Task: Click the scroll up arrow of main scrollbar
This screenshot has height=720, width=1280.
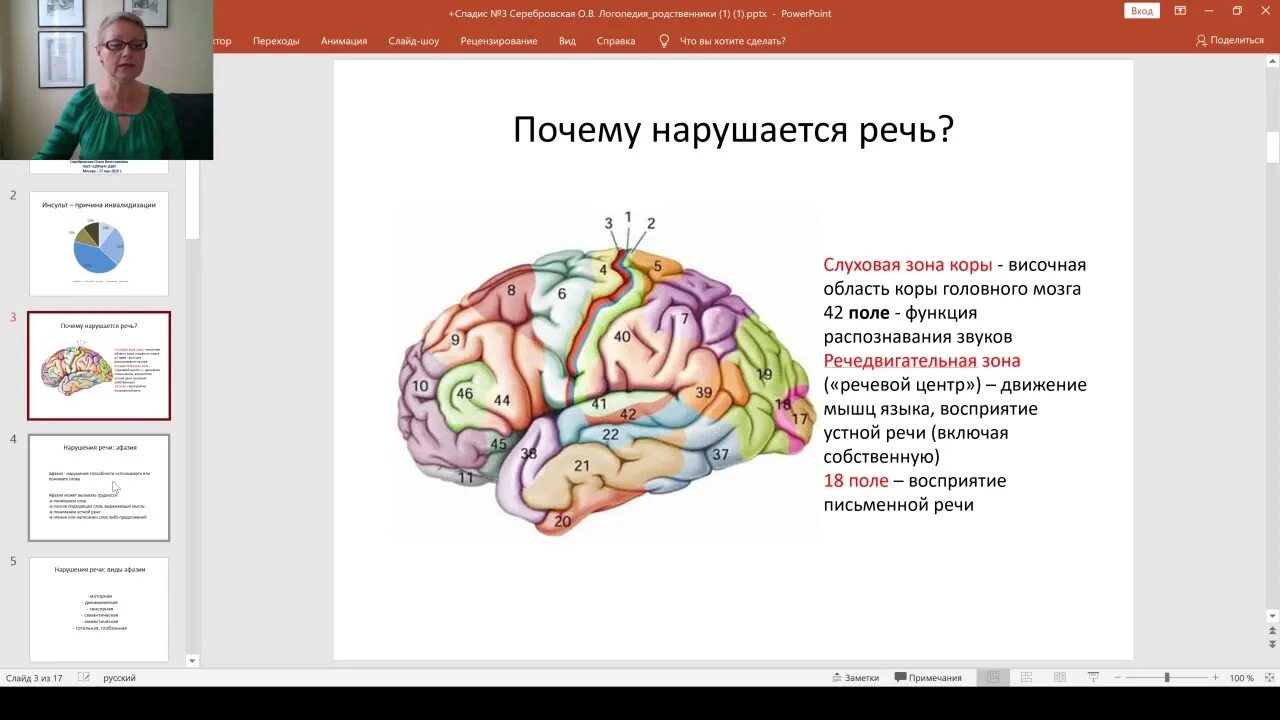Action: tap(1272, 60)
